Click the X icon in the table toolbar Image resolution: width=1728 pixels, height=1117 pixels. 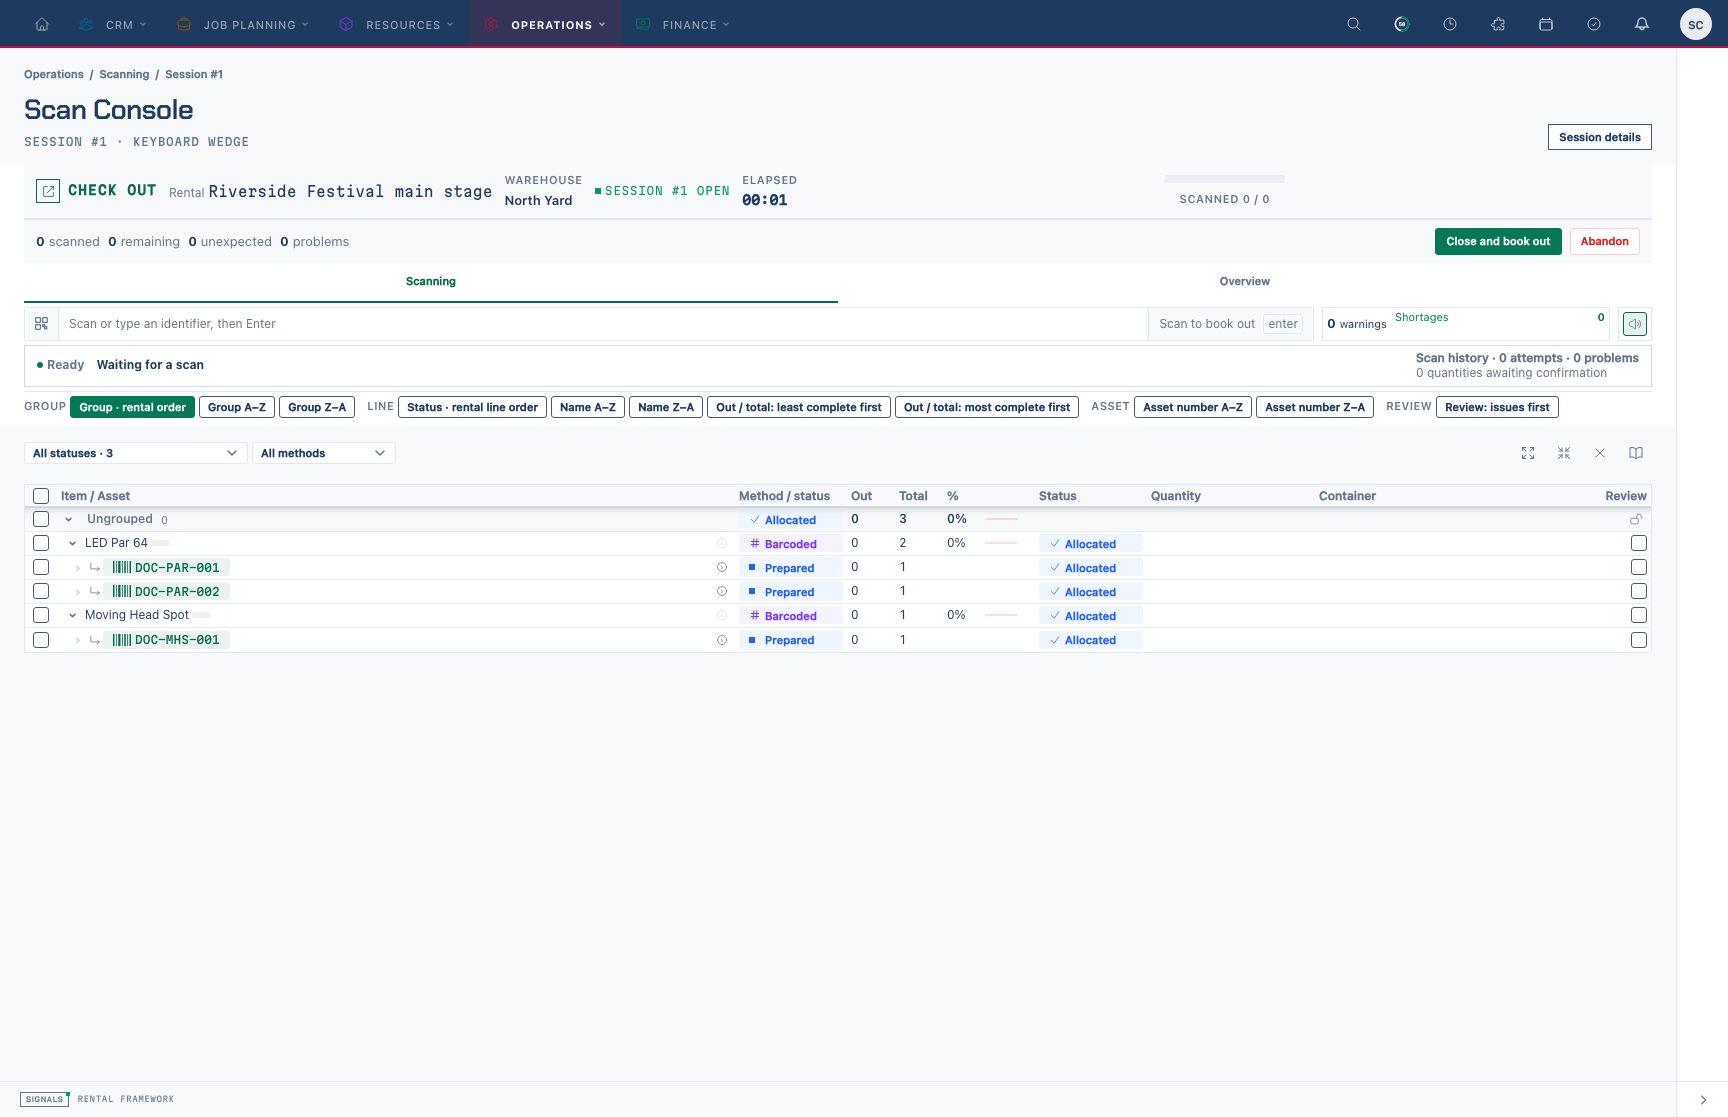pyautogui.click(x=1600, y=453)
